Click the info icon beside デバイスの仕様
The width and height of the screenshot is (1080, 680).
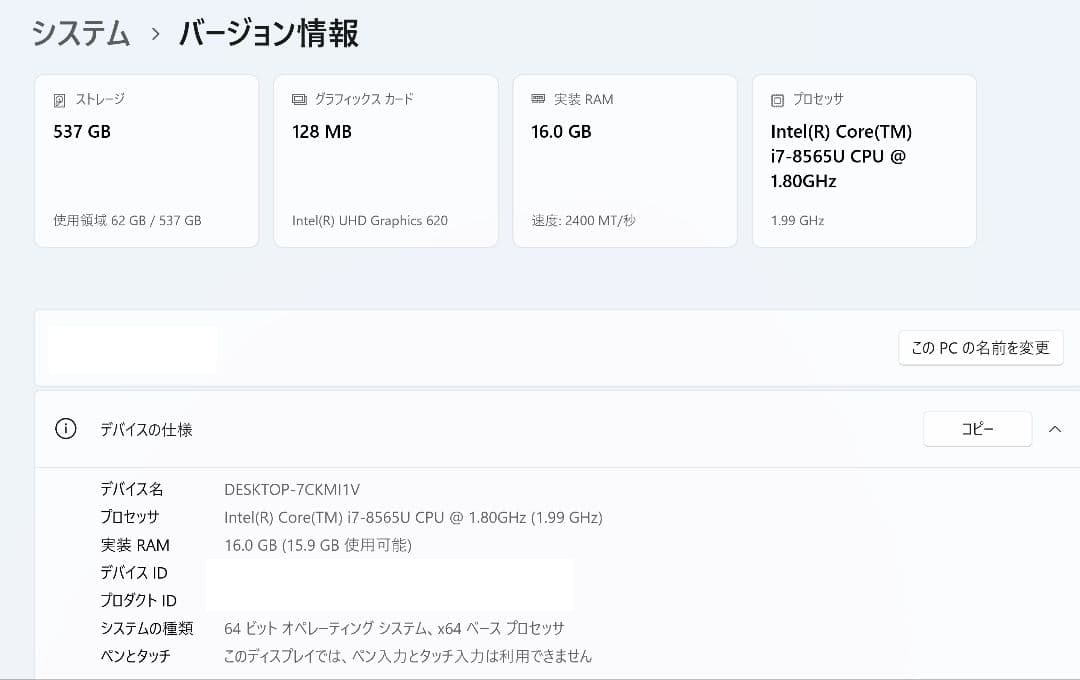tap(65, 428)
